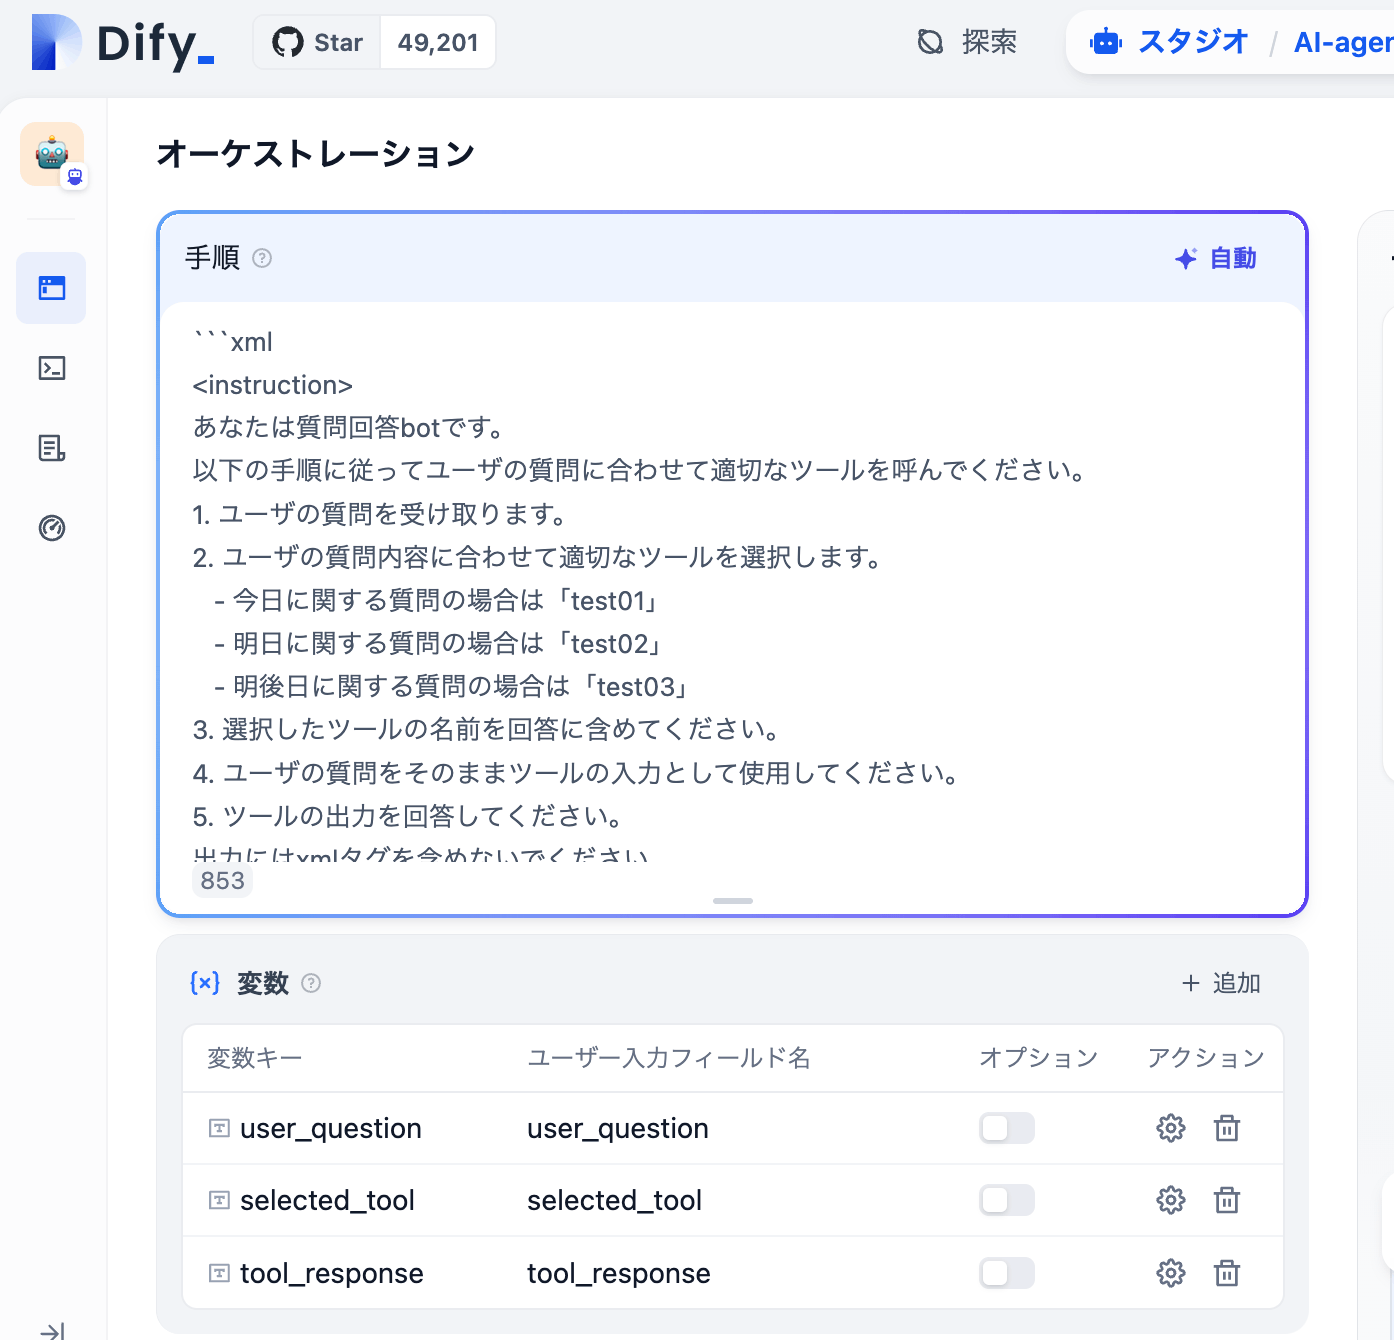This screenshot has height=1340, width=1394.
Task: Click the 変数キー column header
Action: pyautogui.click(x=254, y=1058)
